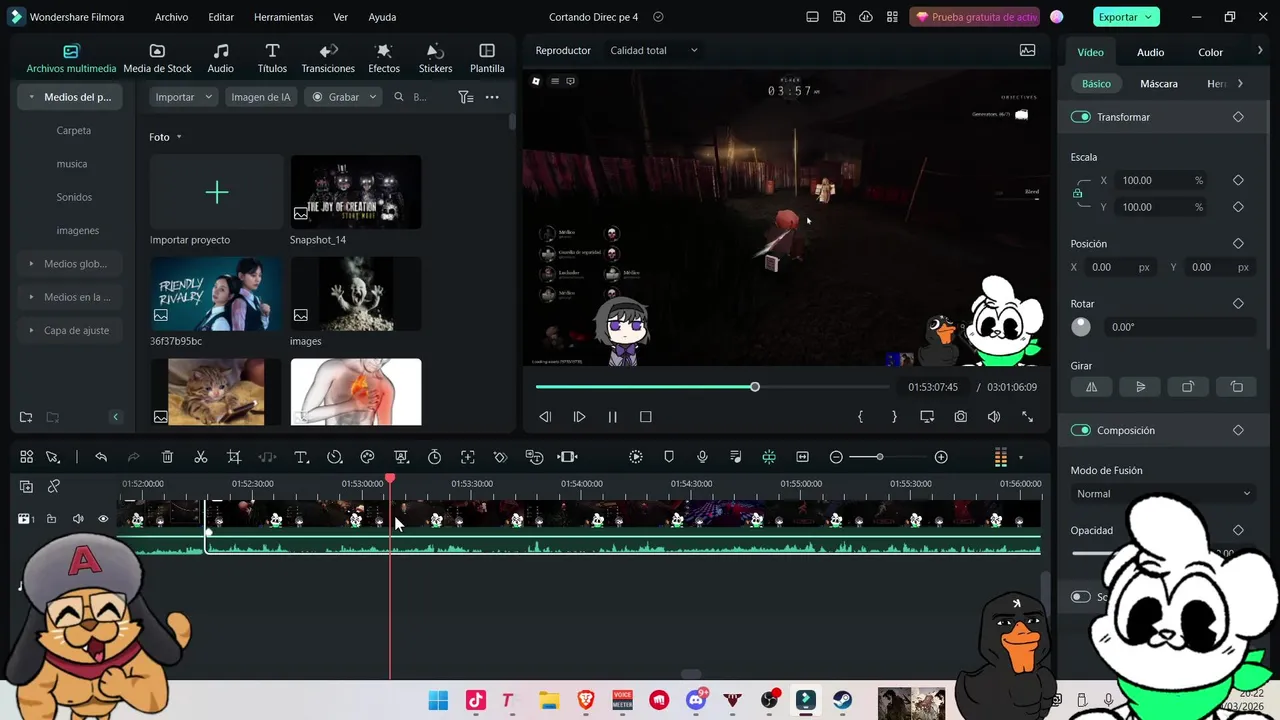Expand the Medios globales tree item
This screenshot has width=1280, height=720.
click(32, 264)
